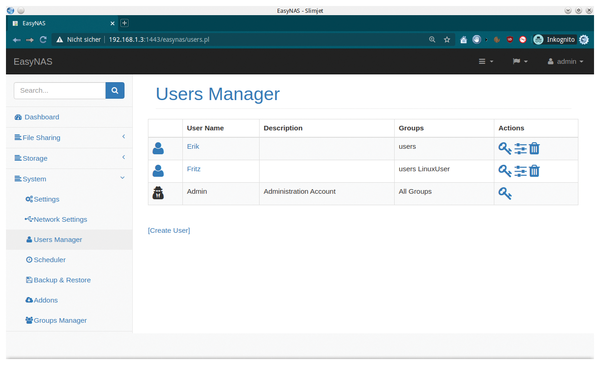Select Users Manager in sidebar
The width and height of the screenshot is (600, 365).
coord(69,240)
